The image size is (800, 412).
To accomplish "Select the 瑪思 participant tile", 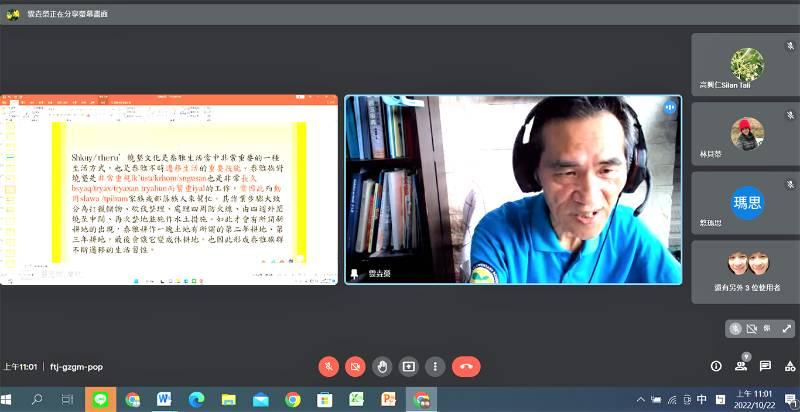I will pyautogui.click(x=745, y=203).
